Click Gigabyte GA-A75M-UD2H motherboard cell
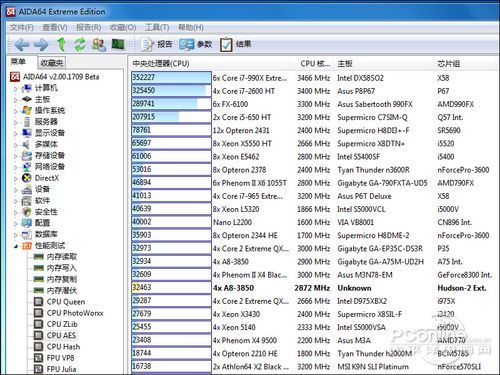Screen dimensions: 500x375 click(381, 262)
